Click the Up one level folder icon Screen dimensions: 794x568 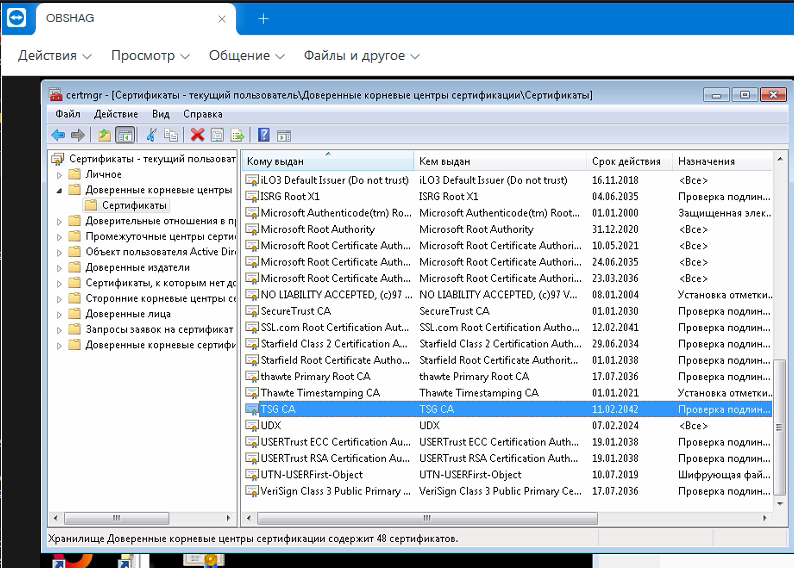[x=104, y=135]
